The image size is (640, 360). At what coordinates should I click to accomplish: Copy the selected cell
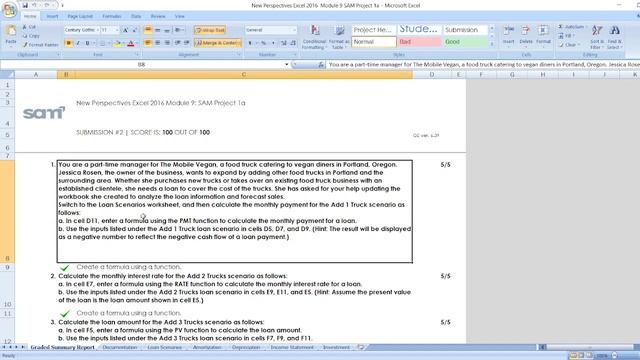tap(31, 36)
